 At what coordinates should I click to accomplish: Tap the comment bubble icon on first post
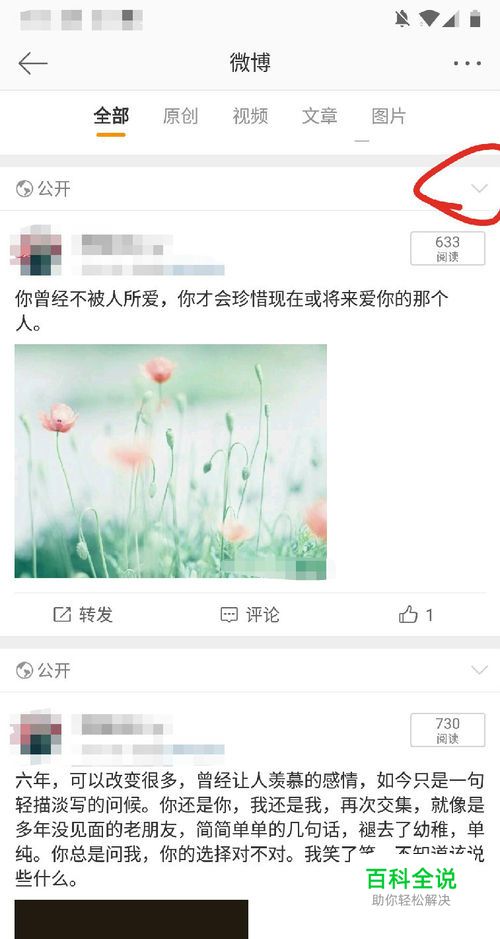point(229,615)
